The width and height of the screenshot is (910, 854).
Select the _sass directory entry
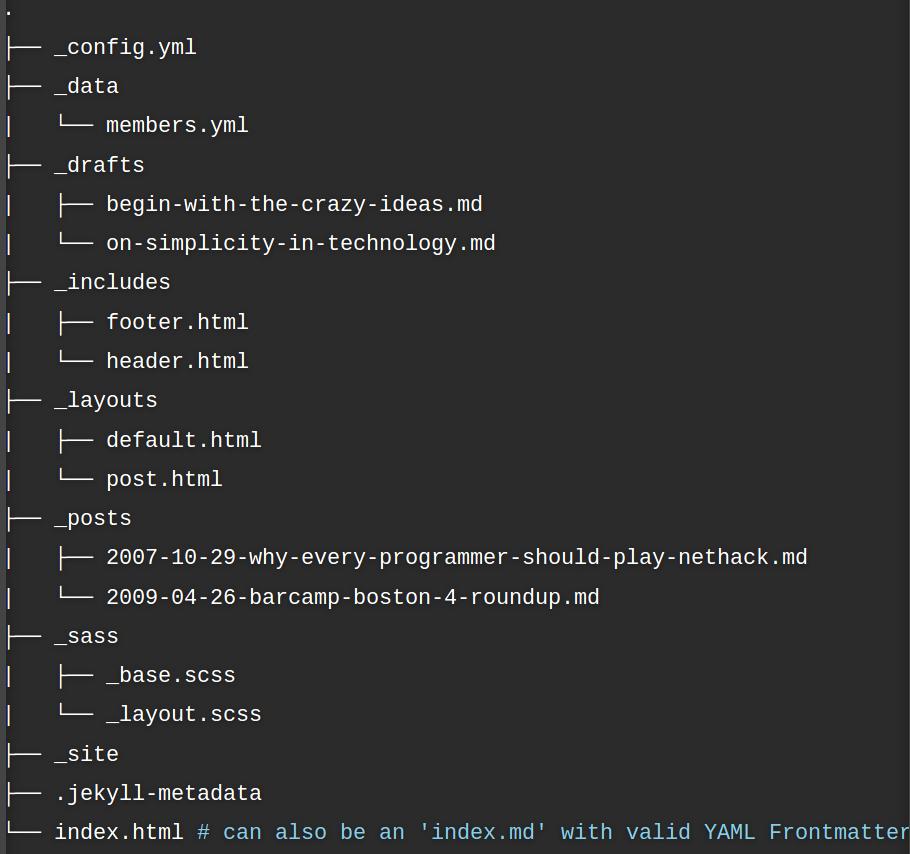(86, 636)
